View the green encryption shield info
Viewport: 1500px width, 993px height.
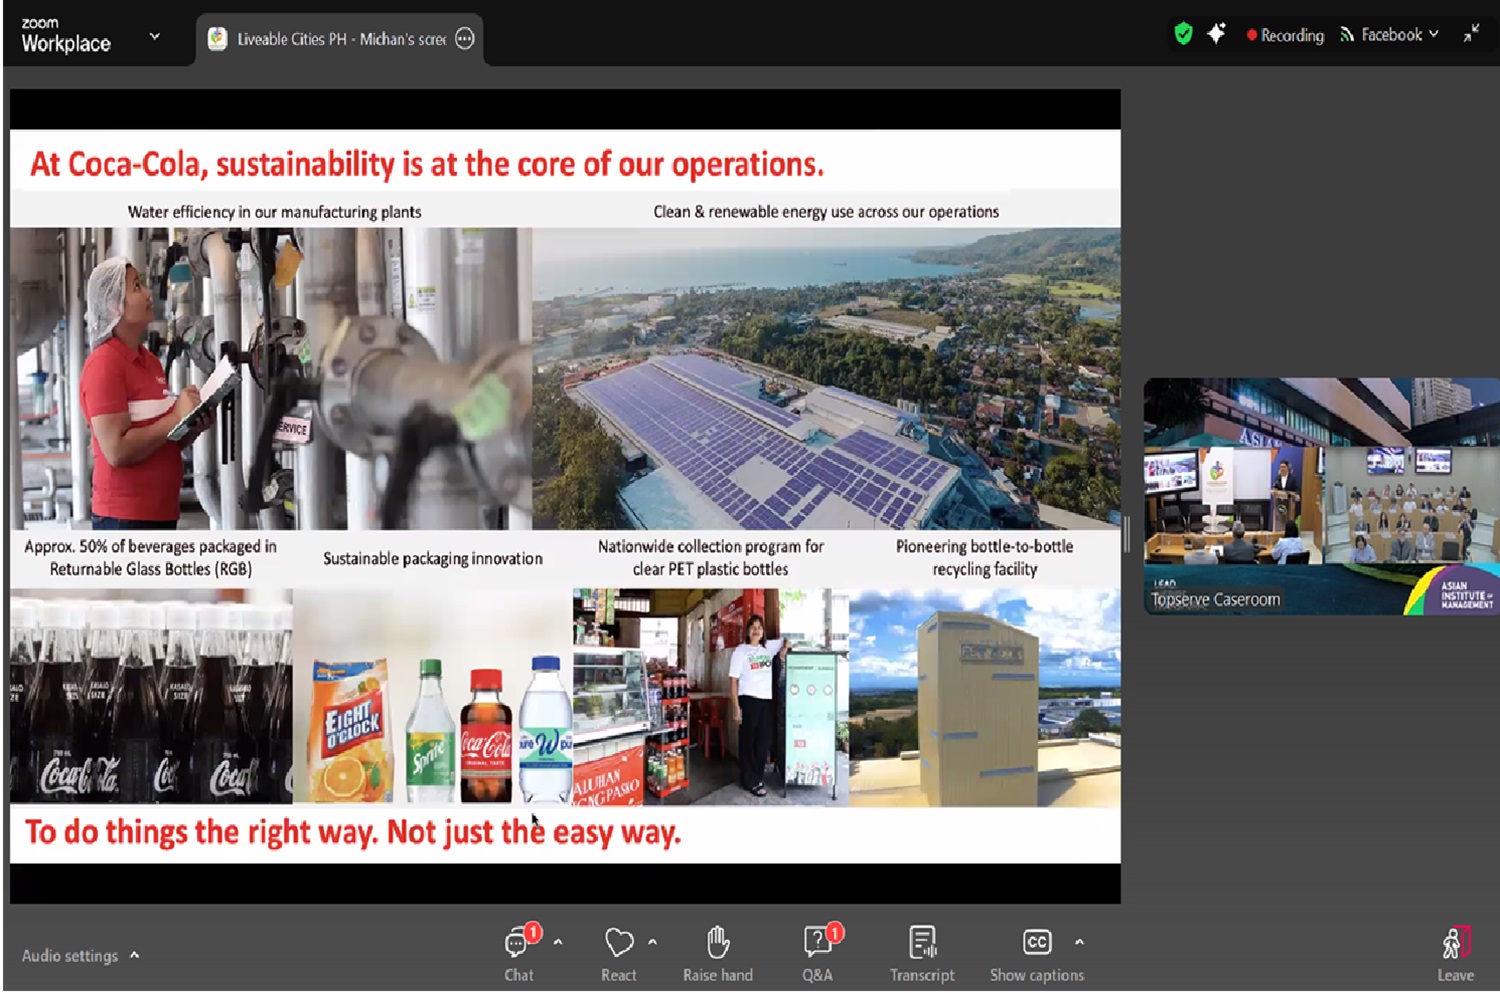tap(1183, 34)
